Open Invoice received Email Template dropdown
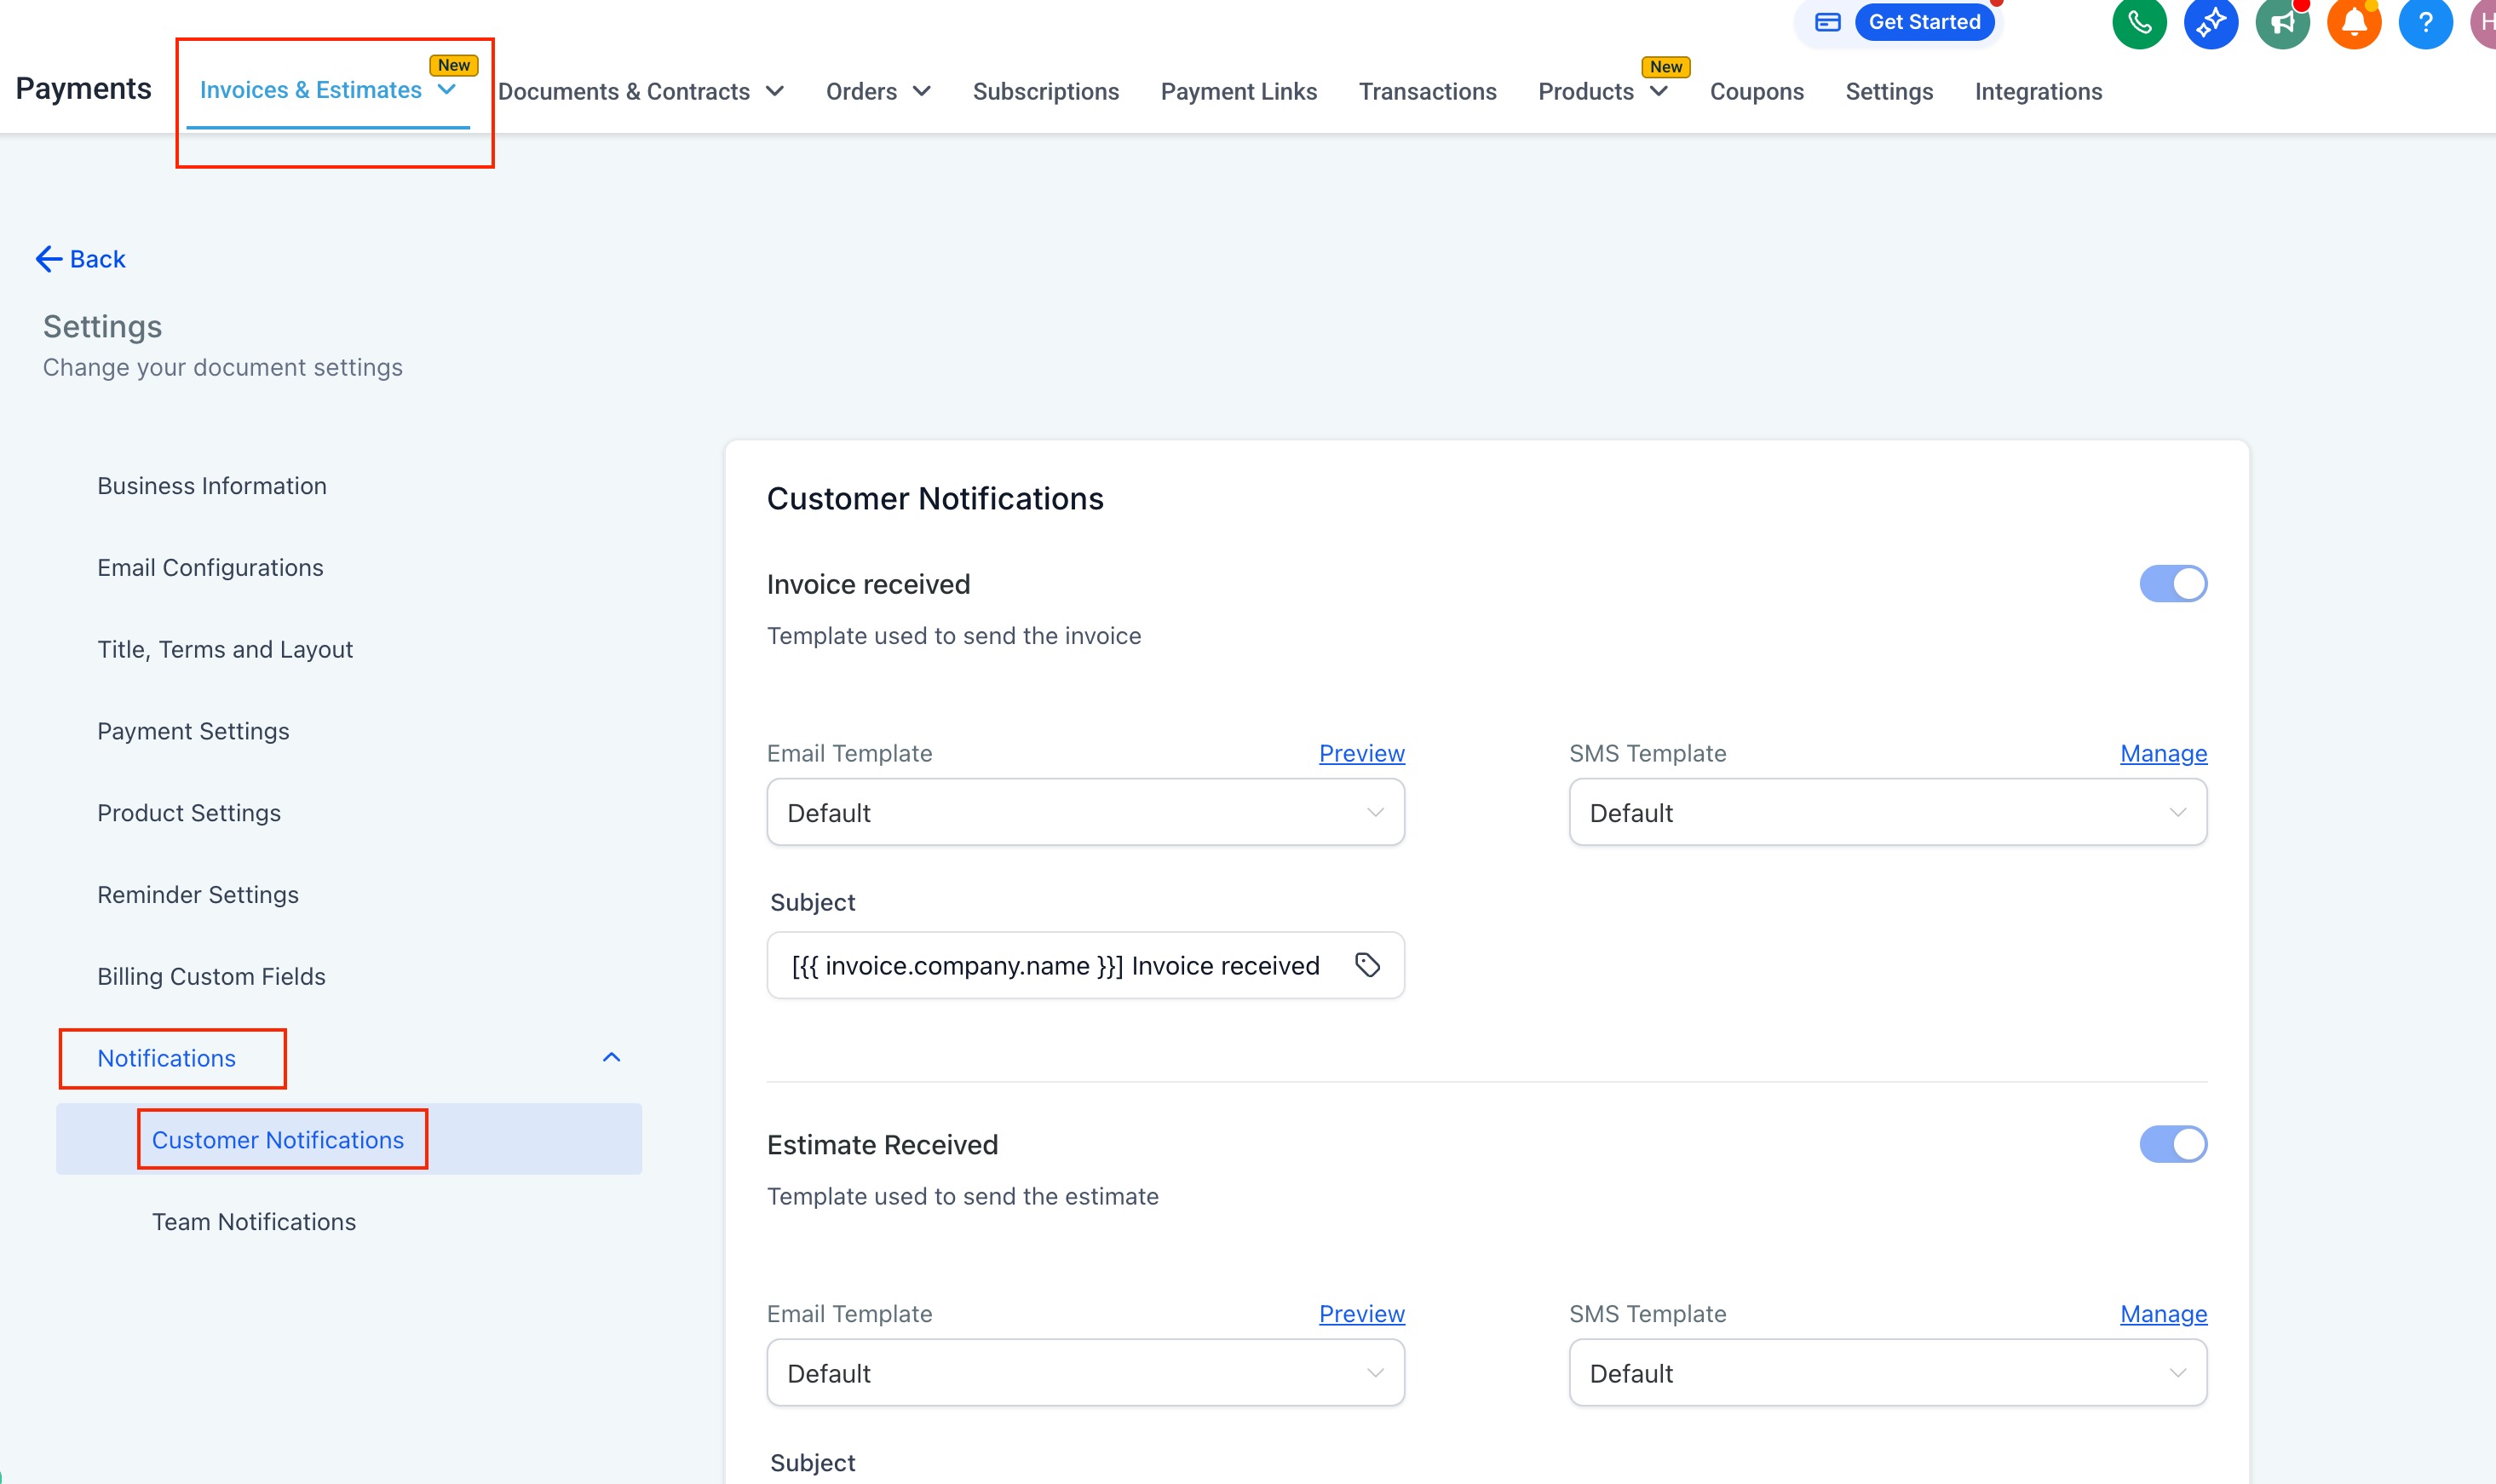Screen dimensions: 2496x1484 coord(1085,813)
